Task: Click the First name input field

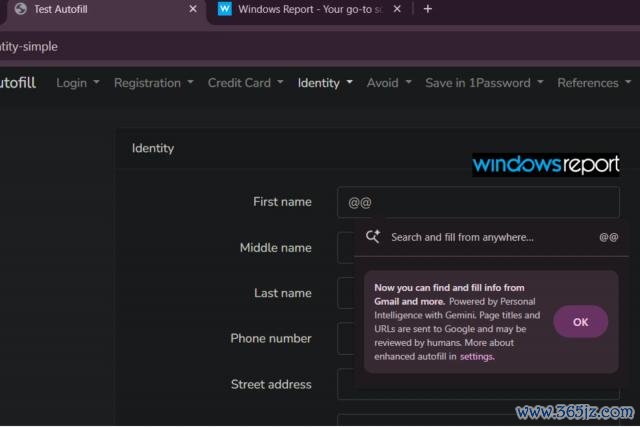Action: click(478, 202)
